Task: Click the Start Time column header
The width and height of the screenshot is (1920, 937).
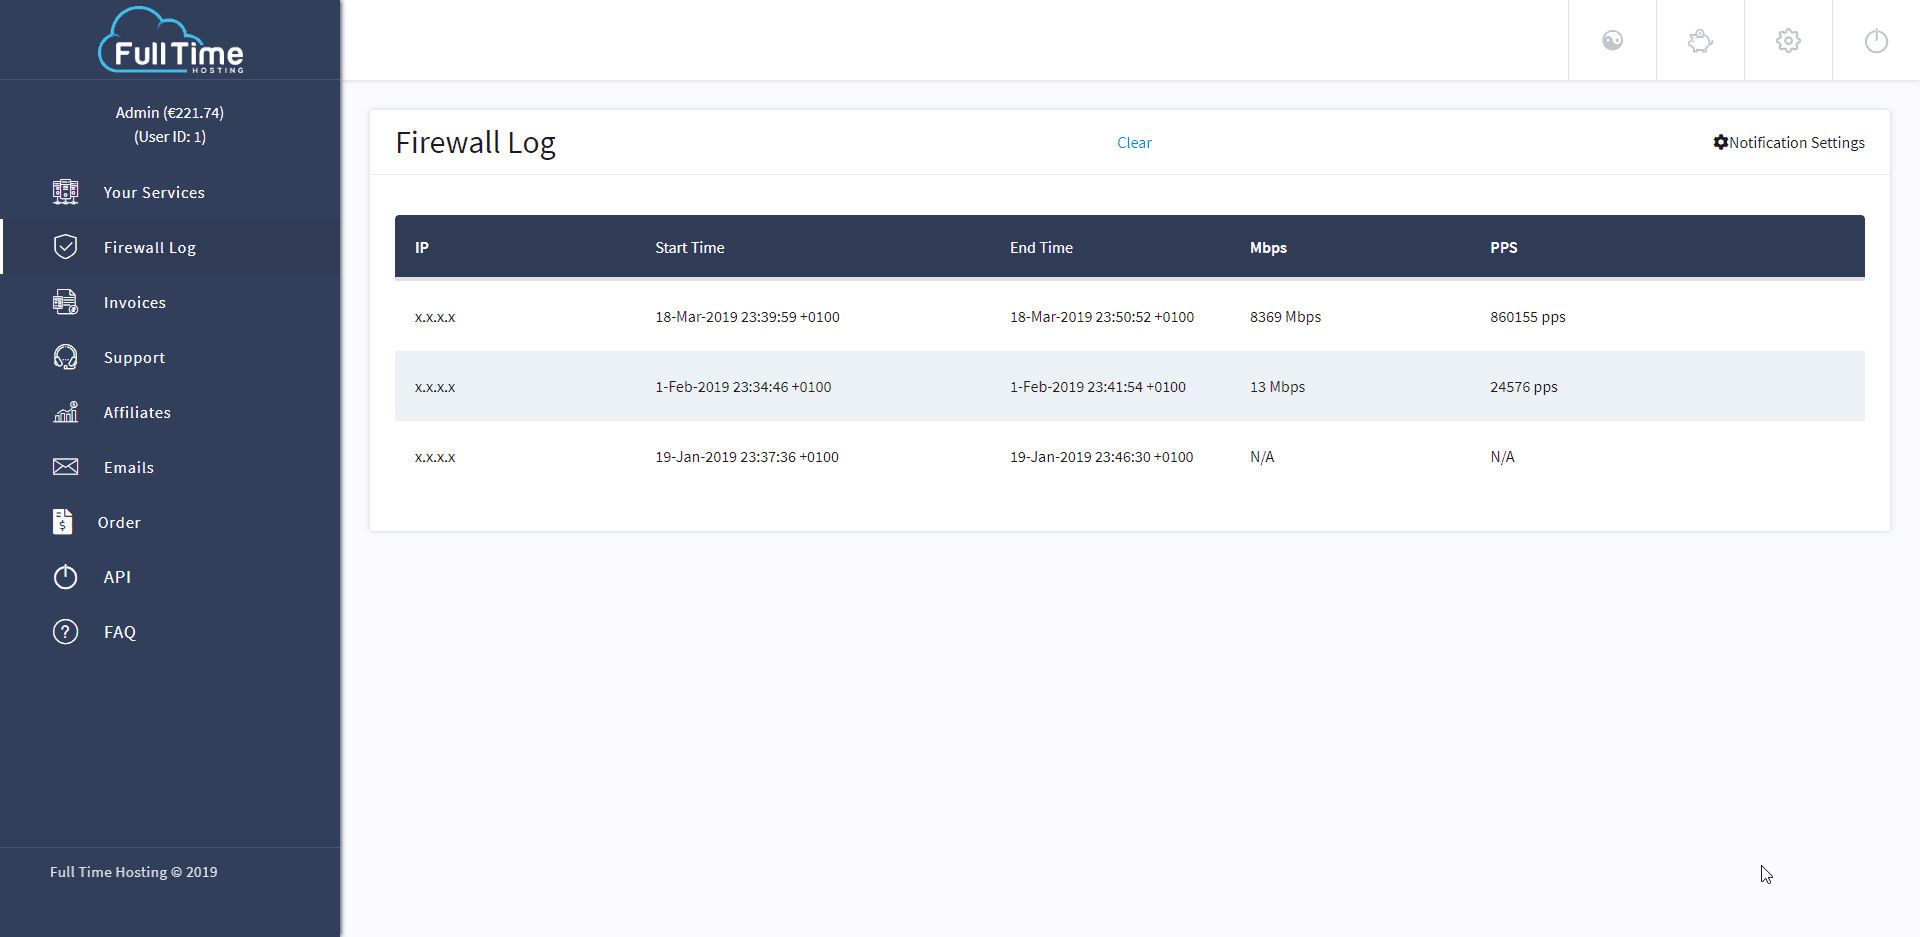Action: [x=689, y=247]
